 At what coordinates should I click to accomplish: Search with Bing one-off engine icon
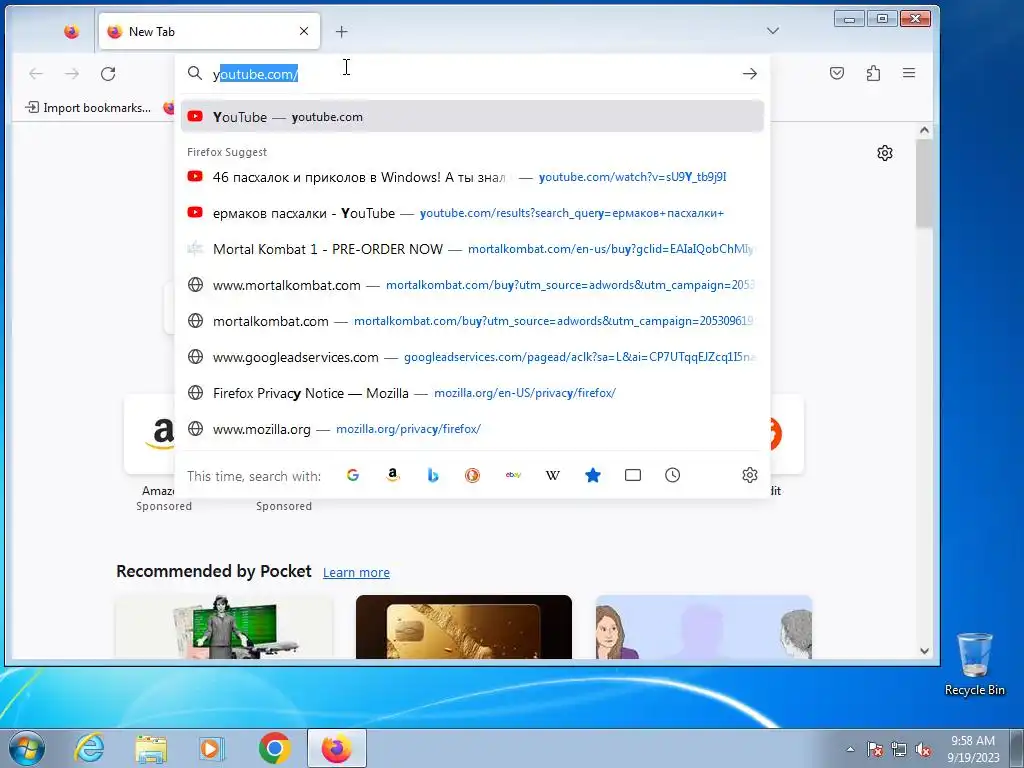[433, 475]
